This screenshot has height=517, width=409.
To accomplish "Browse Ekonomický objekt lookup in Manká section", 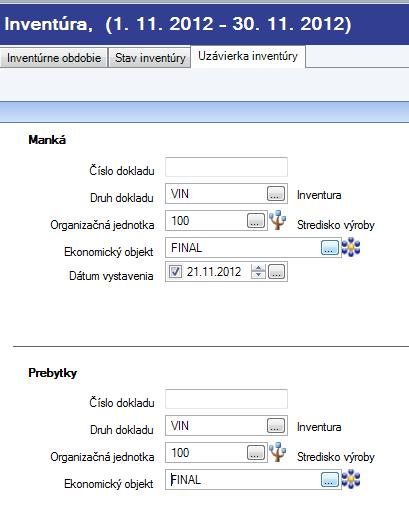I will tap(330, 247).
